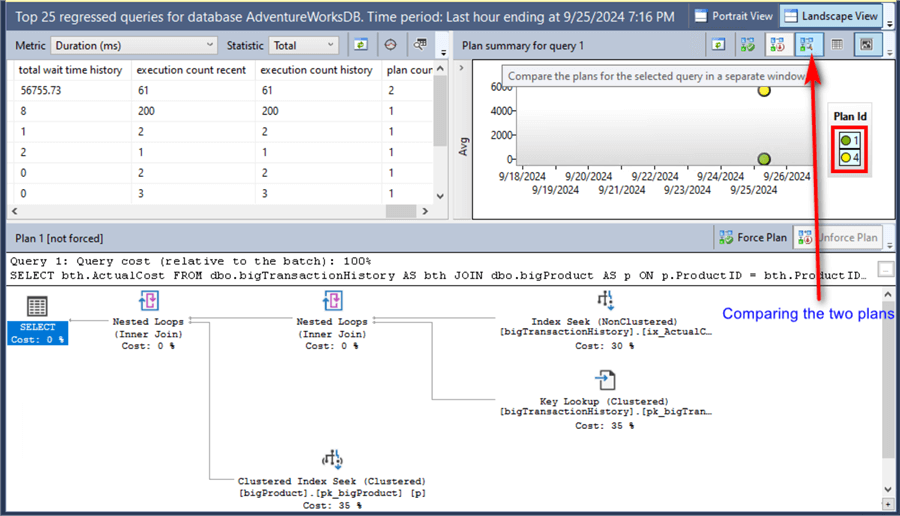Click the Portrait View button
The height and width of the screenshot is (516, 900).
point(734,16)
